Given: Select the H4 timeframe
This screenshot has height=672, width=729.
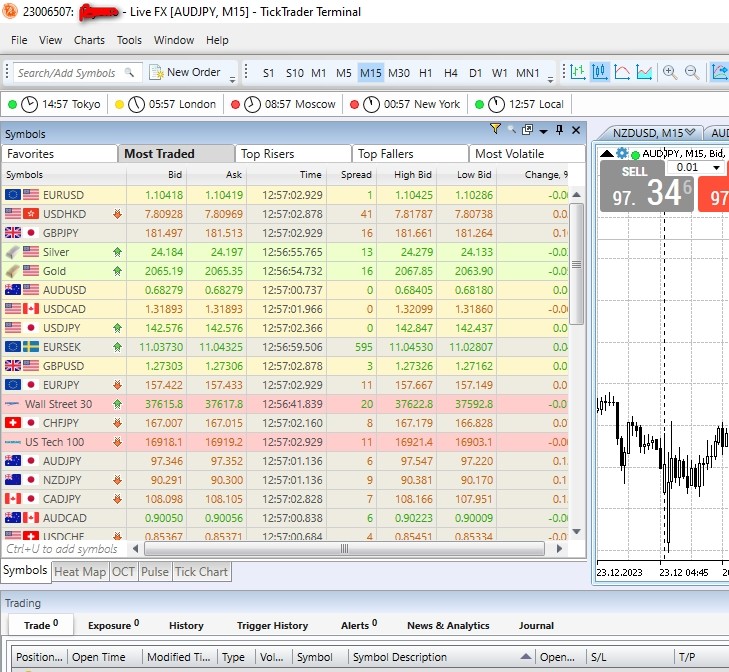Looking at the screenshot, I should point(451,73).
